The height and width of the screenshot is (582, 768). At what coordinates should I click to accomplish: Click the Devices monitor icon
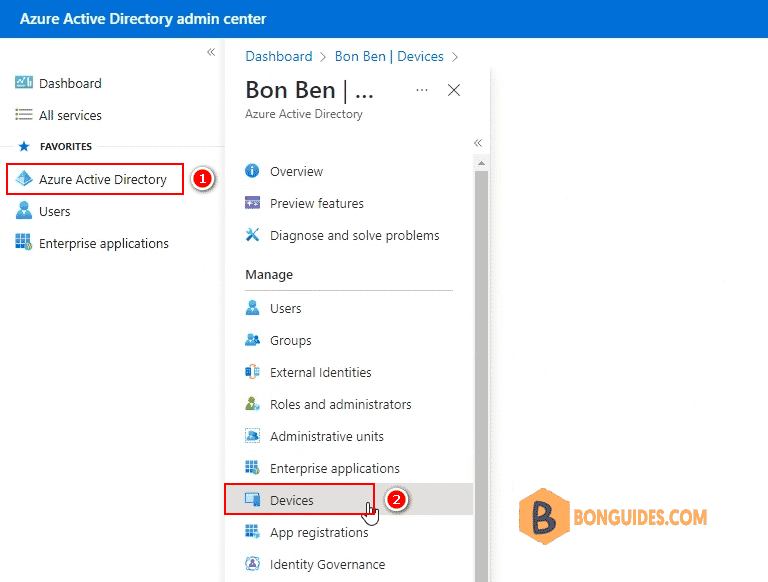(x=252, y=499)
